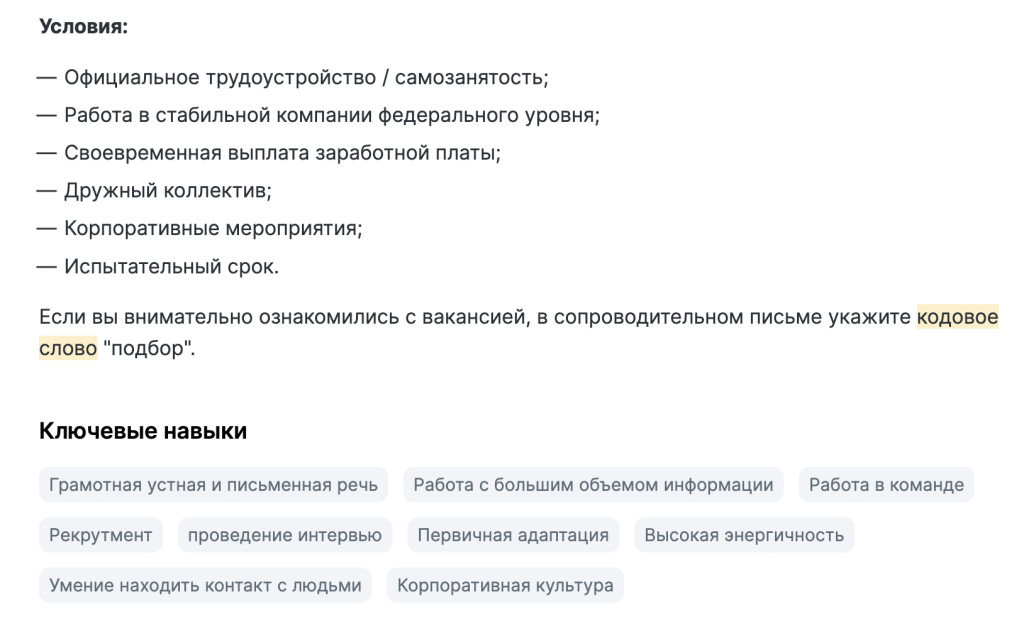Select the 'Работа с большим объемом информации' tag

click(x=593, y=485)
